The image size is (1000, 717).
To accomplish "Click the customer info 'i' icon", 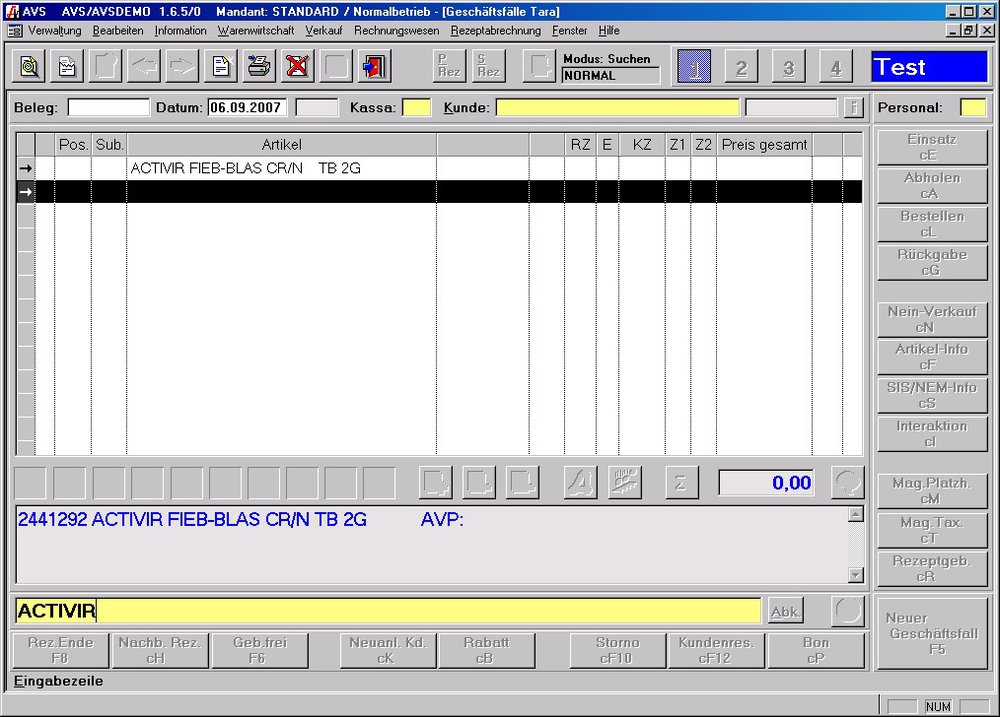I will coord(853,108).
